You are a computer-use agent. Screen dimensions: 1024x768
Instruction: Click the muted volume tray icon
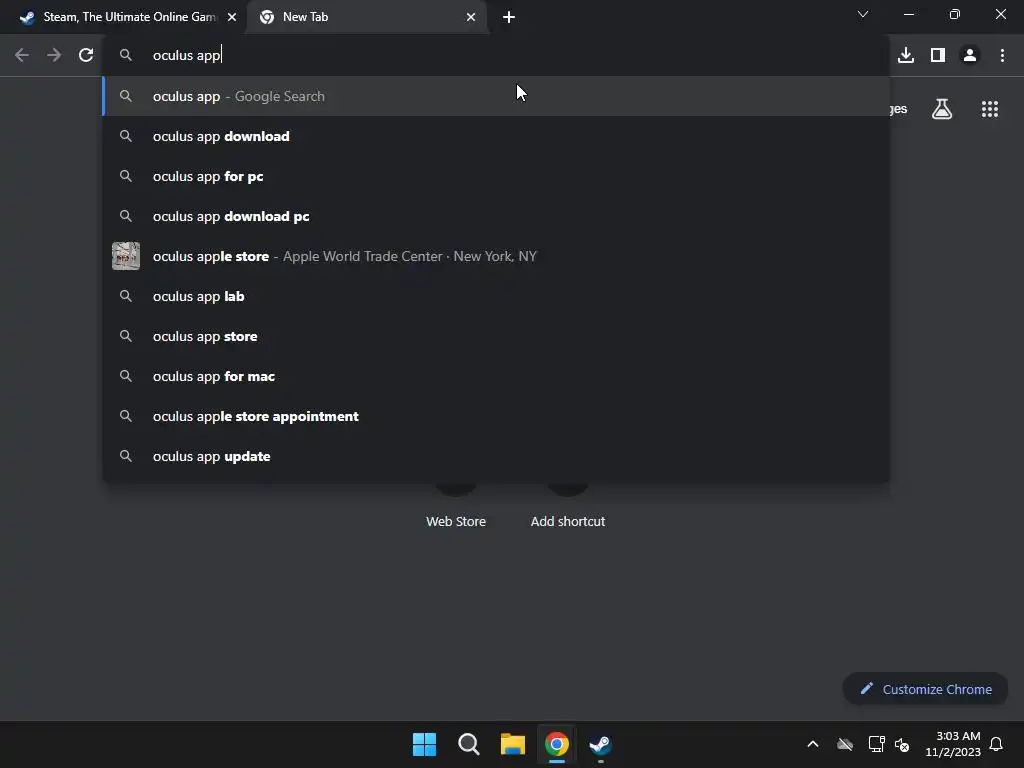(902, 744)
